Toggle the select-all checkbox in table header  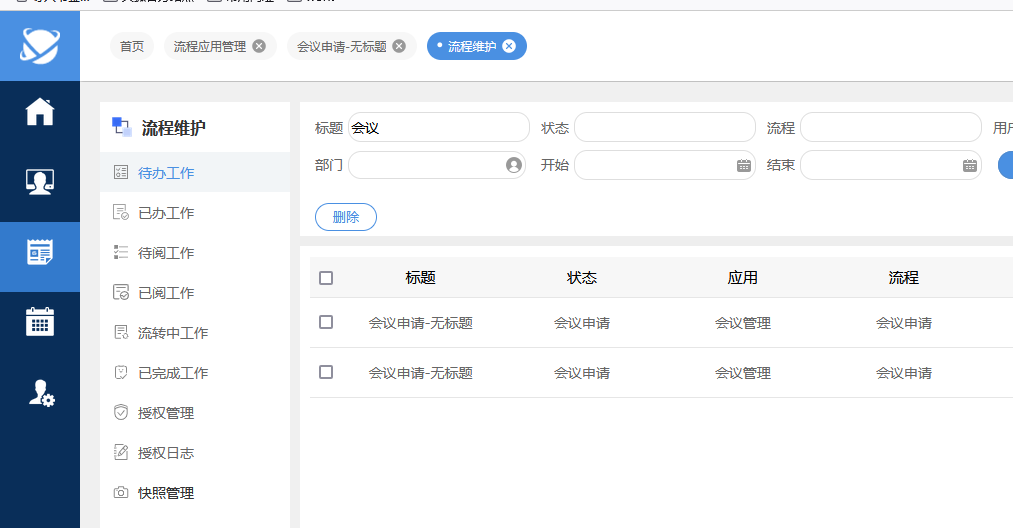[x=326, y=278]
